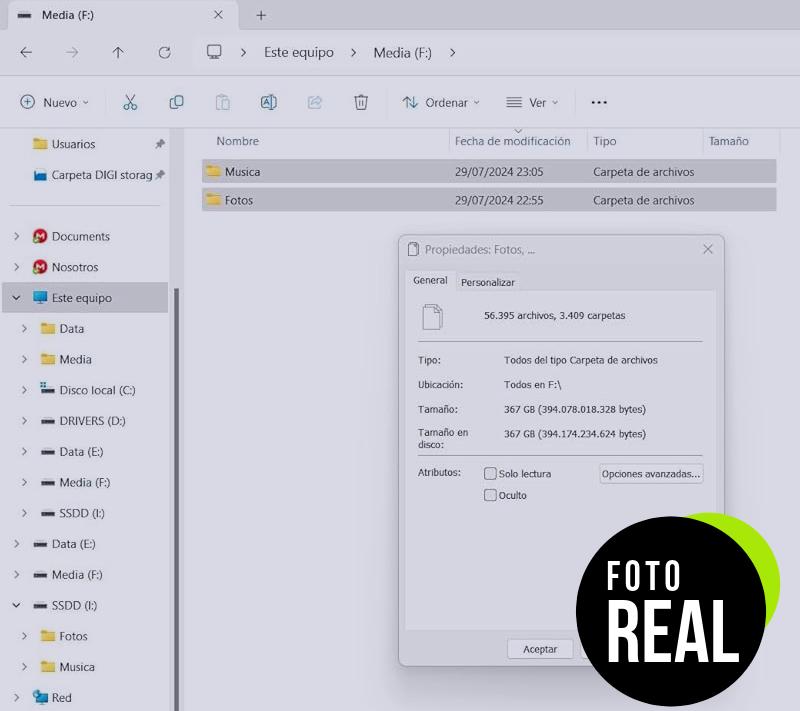The height and width of the screenshot is (711, 800).
Task: Click the Musica date 29/07/2024 23:05
Action: pos(499,172)
